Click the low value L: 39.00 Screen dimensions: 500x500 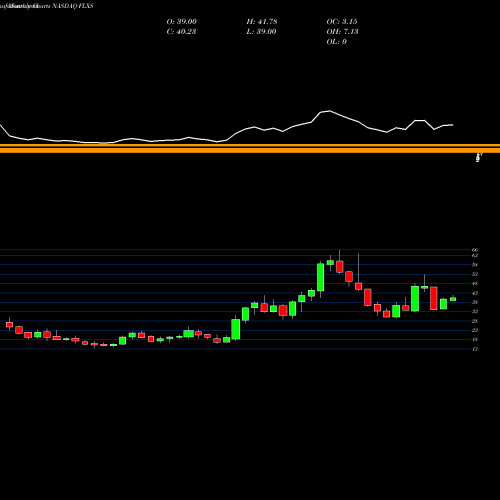[x=261, y=32]
